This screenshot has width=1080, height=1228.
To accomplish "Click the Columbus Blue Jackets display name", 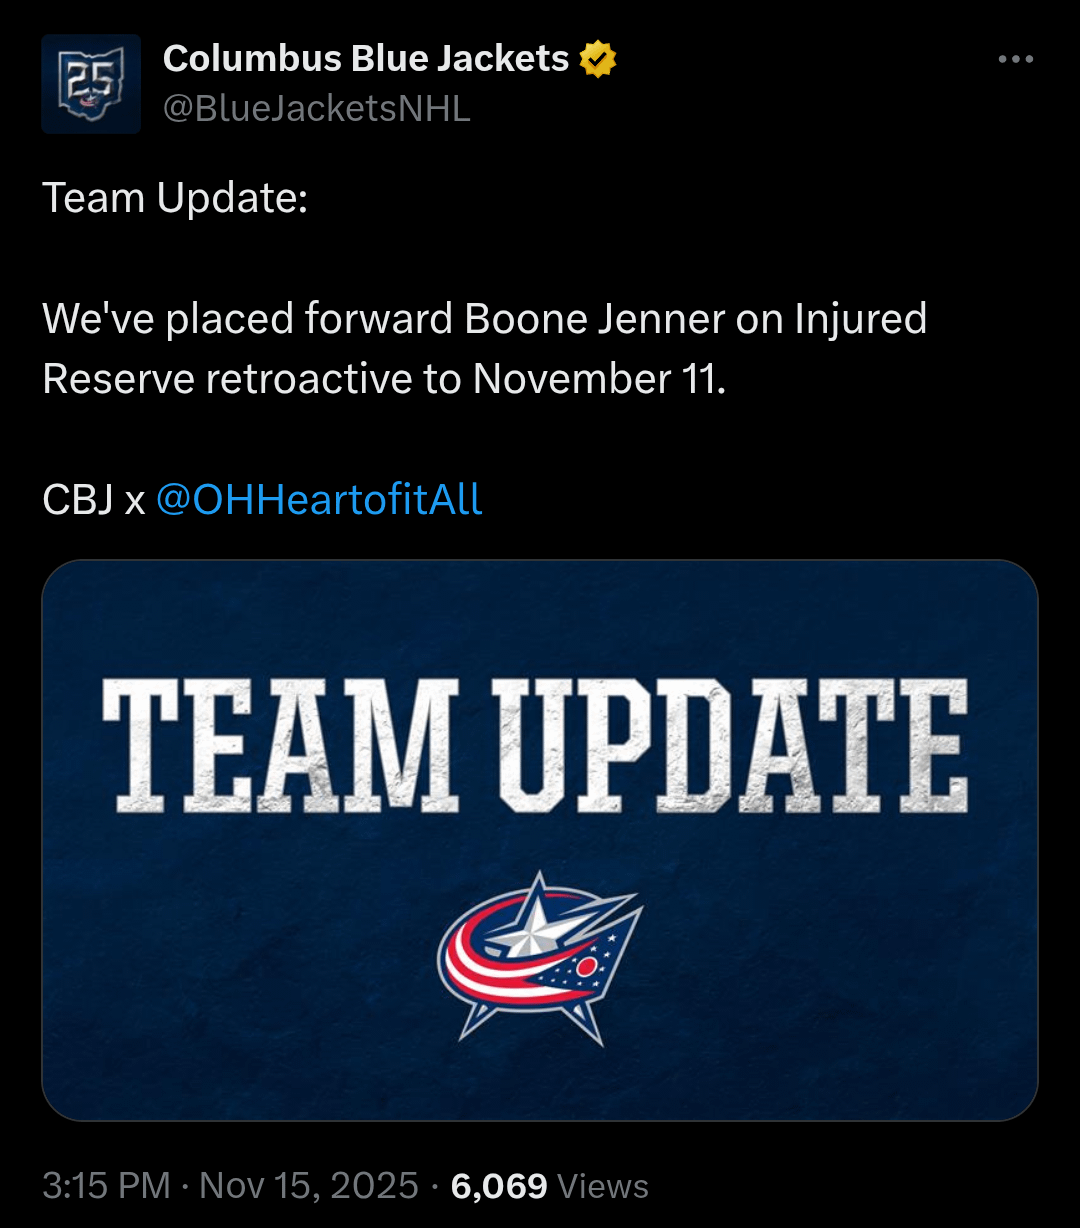I will tap(365, 60).
